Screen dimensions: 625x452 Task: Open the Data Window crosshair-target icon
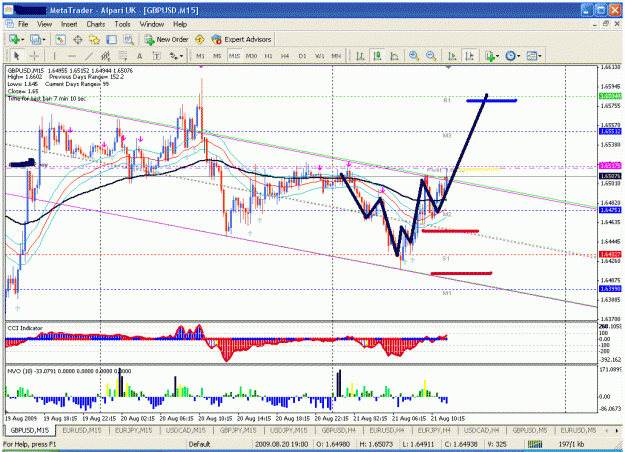click(77, 39)
